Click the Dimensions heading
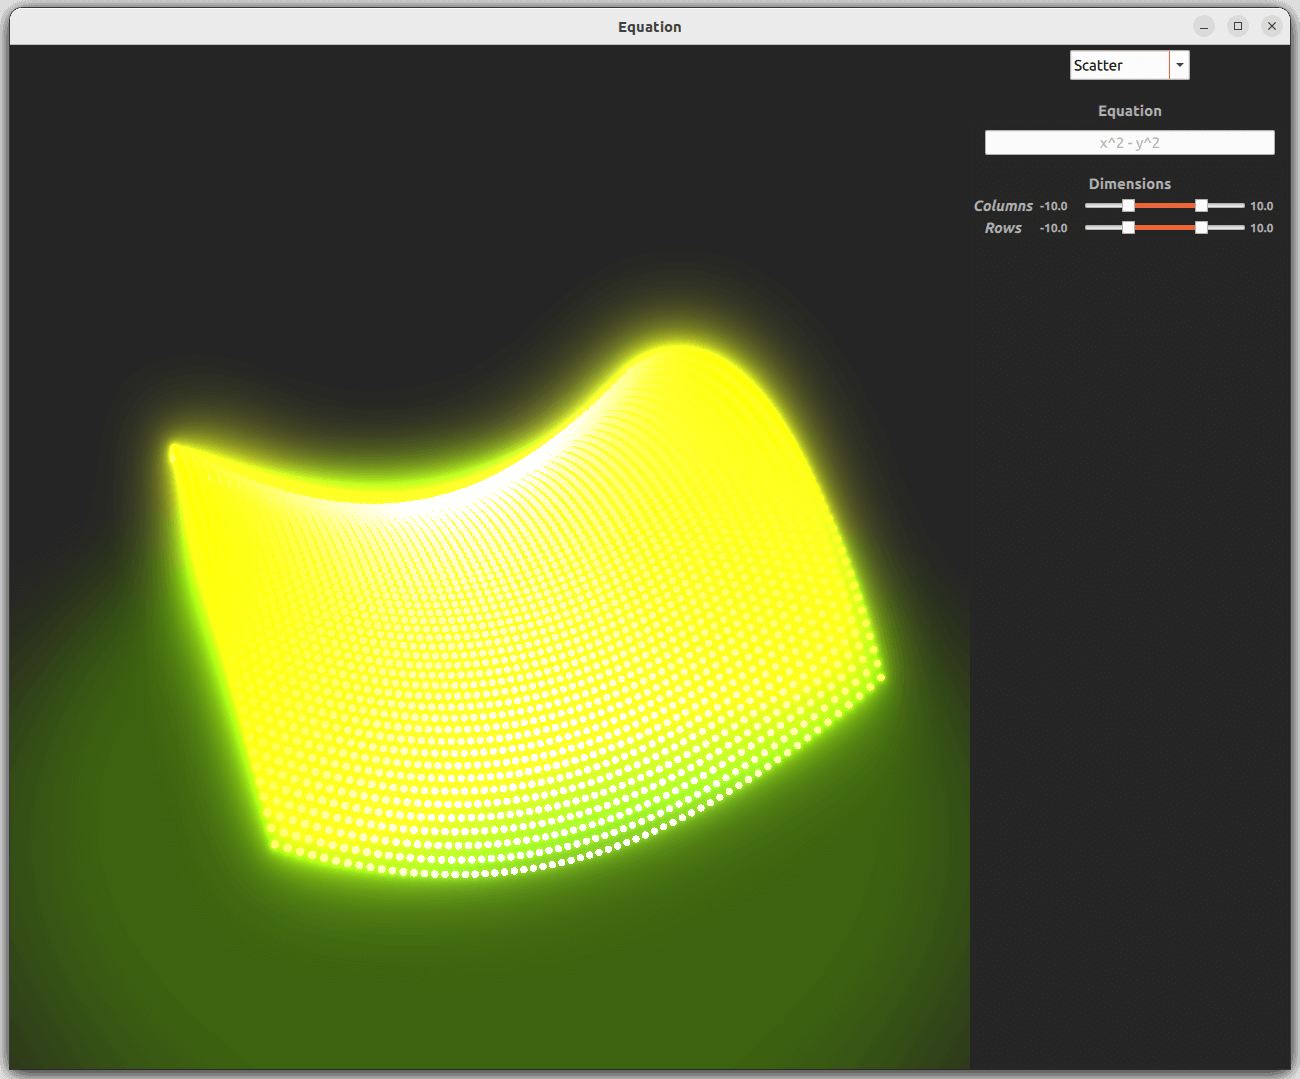Screen dimensions: 1300x1079 coord(1129,184)
